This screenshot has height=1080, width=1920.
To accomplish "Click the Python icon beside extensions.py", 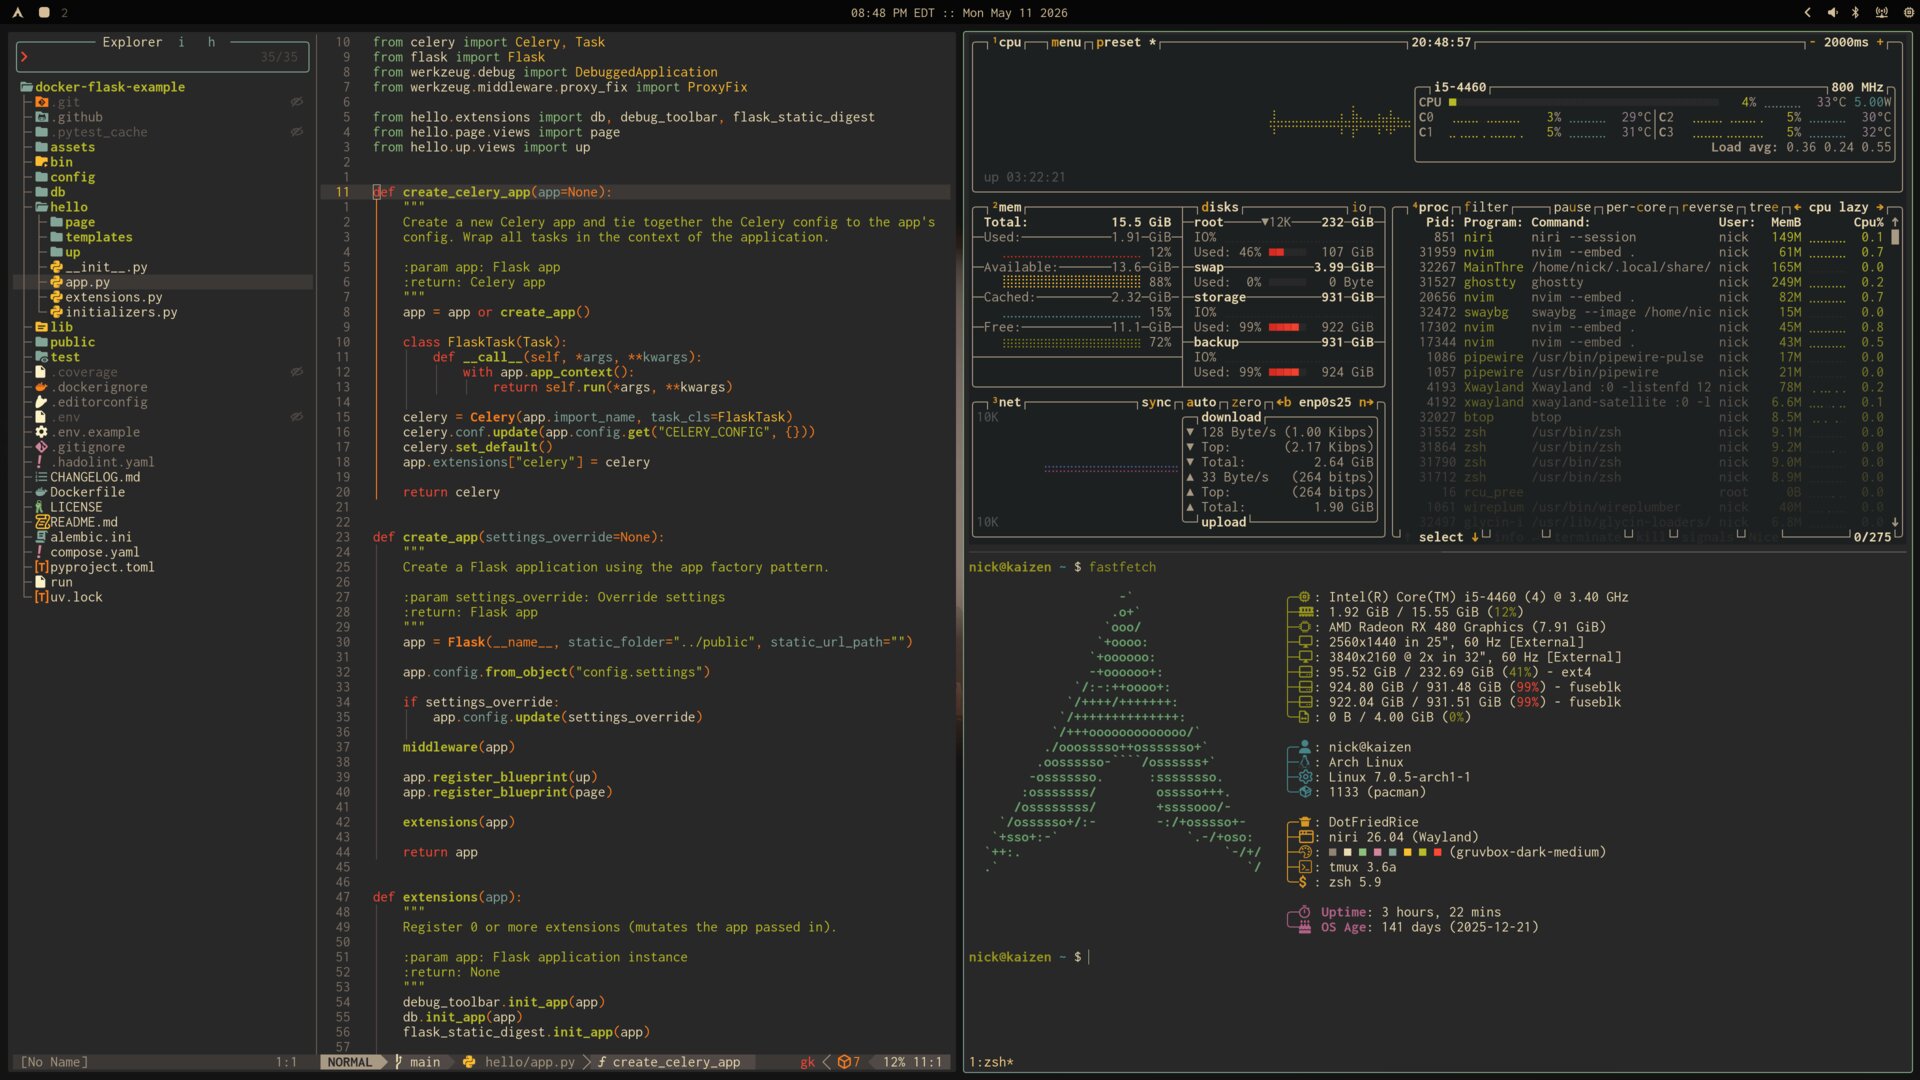I will (57, 297).
